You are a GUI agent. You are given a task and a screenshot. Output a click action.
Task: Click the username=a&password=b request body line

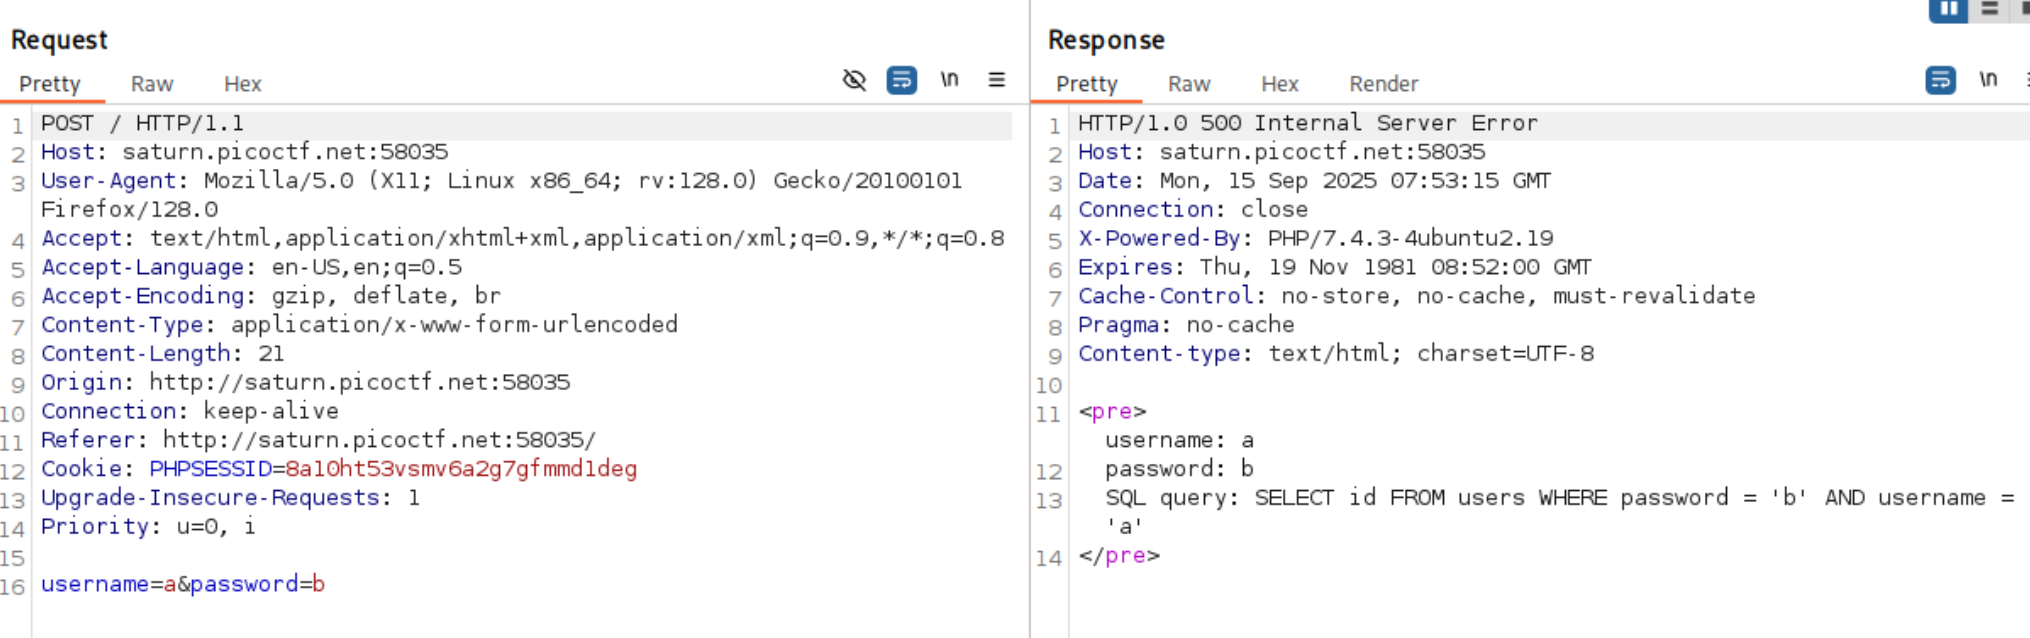pyautogui.click(x=183, y=584)
